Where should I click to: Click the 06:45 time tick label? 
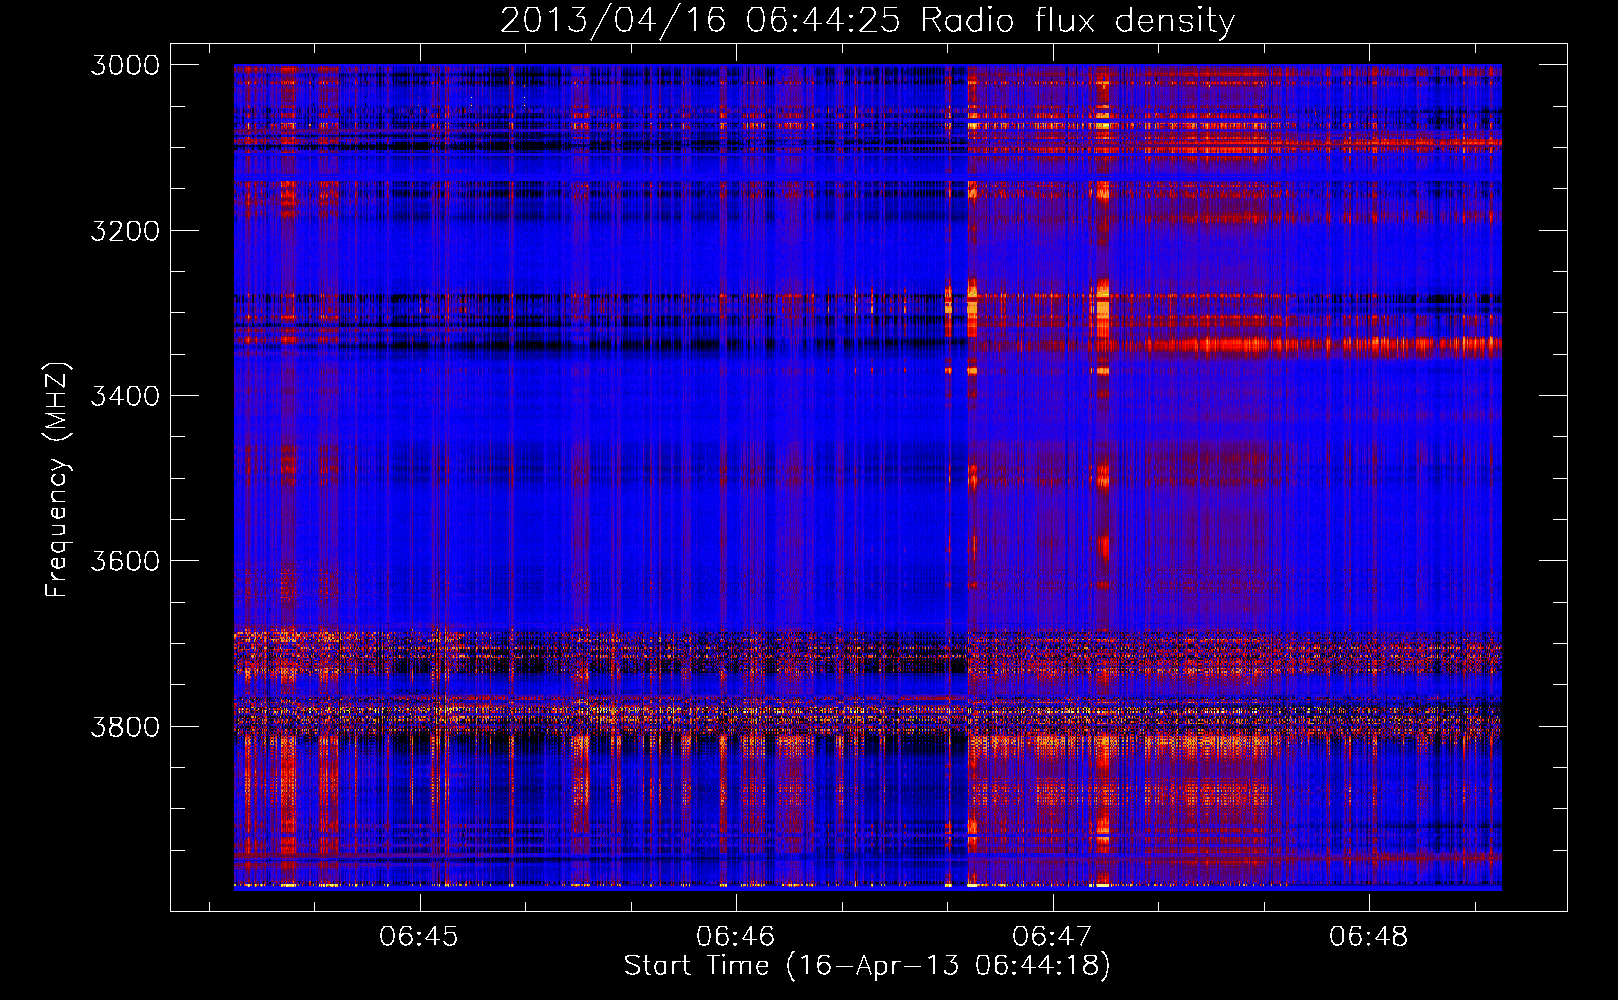(419, 936)
